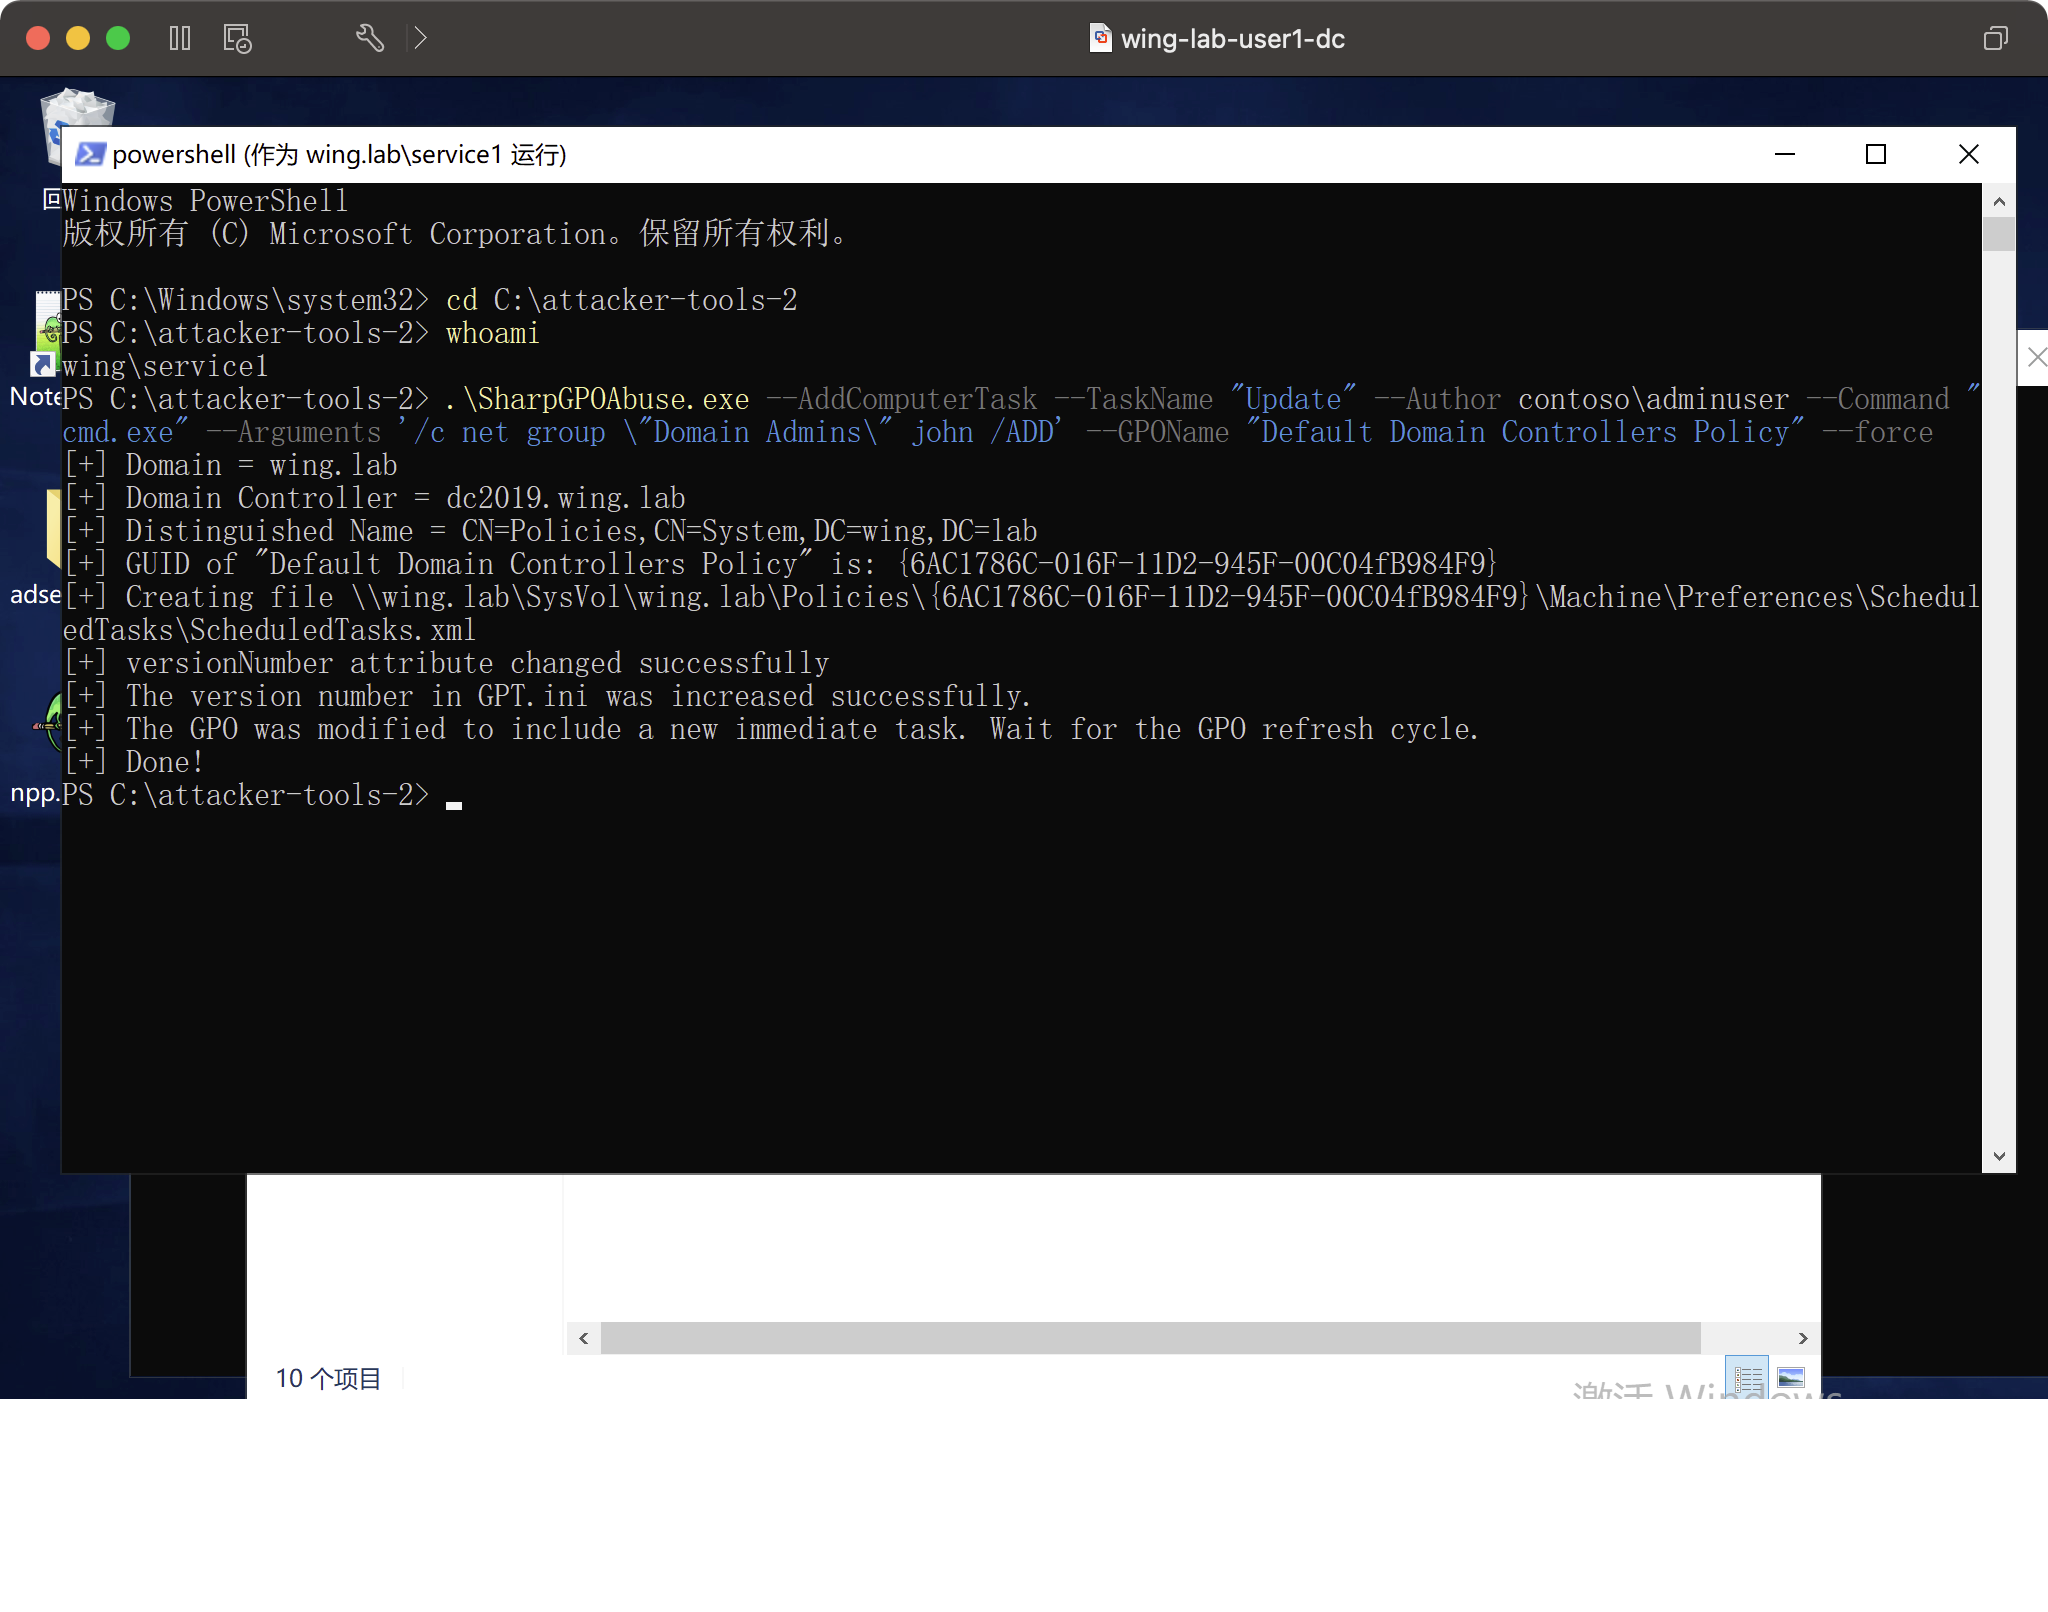
Task: Click '.\SharpGPOAbuse.exe' command text
Action: tap(597, 399)
